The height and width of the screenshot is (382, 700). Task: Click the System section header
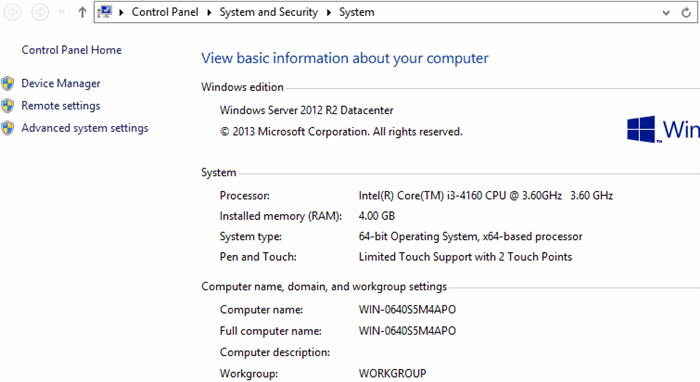point(218,173)
